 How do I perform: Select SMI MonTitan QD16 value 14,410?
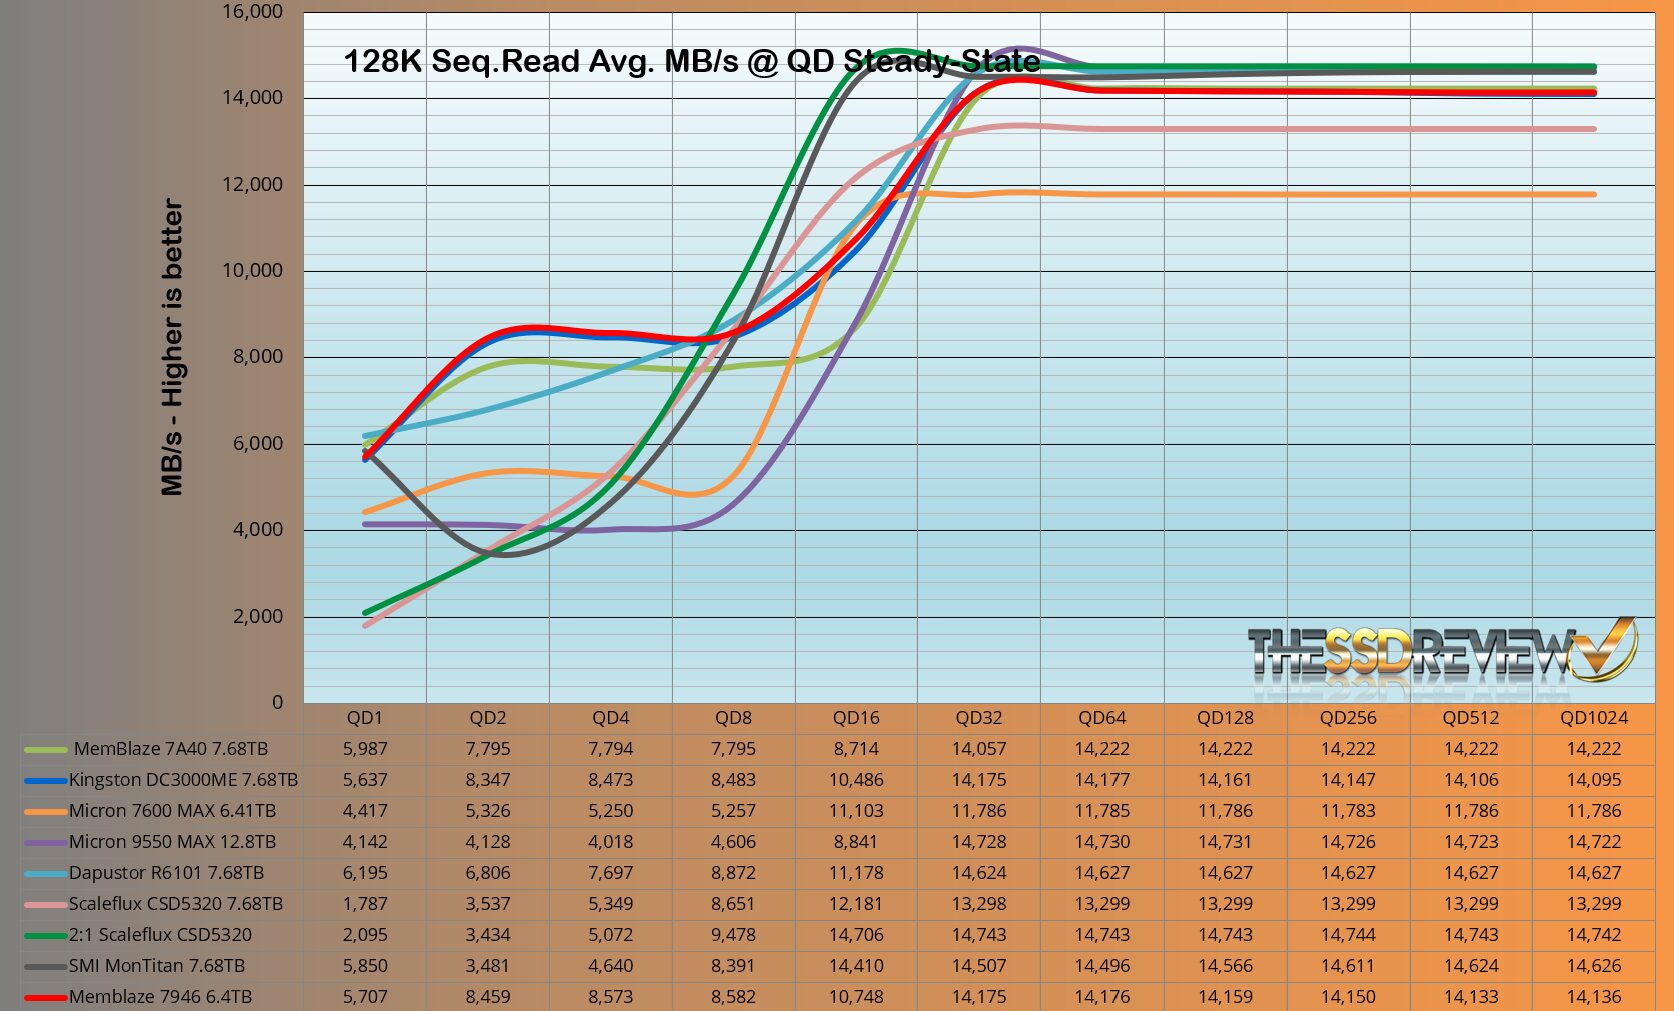click(857, 966)
